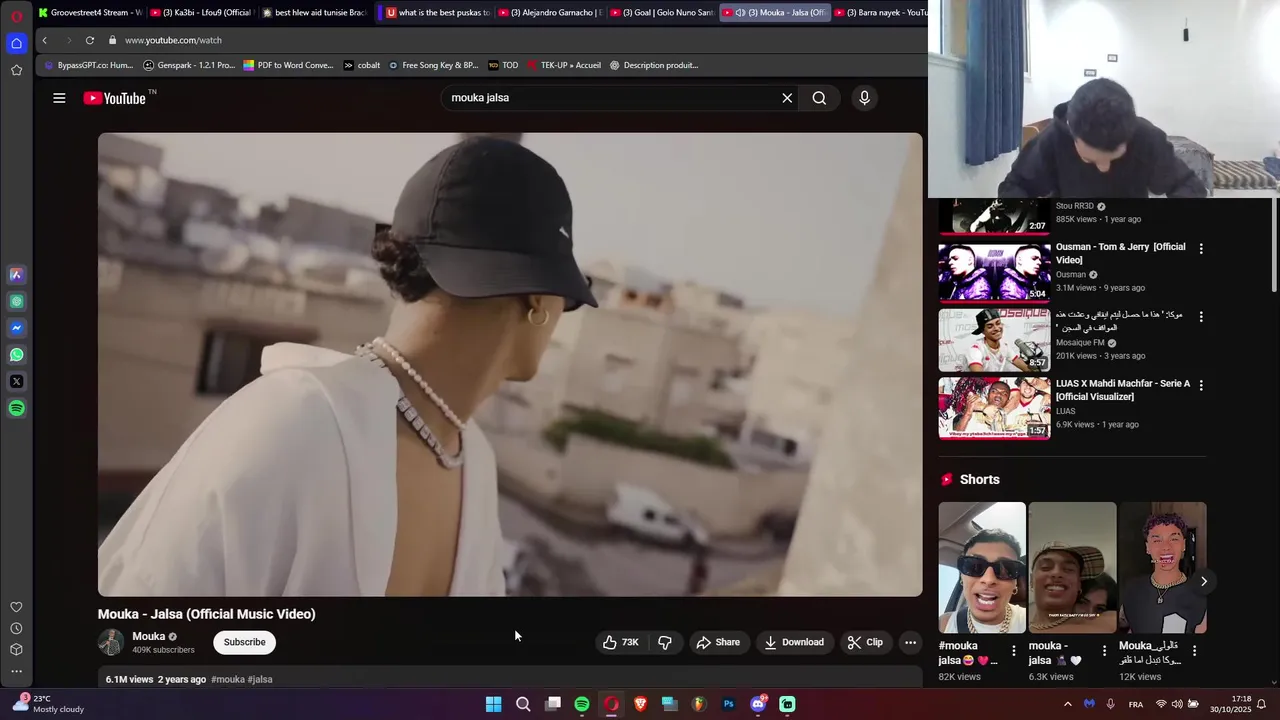Open History via the sidebar clock icon
Viewport: 1280px width, 720px height.
(x=16, y=629)
